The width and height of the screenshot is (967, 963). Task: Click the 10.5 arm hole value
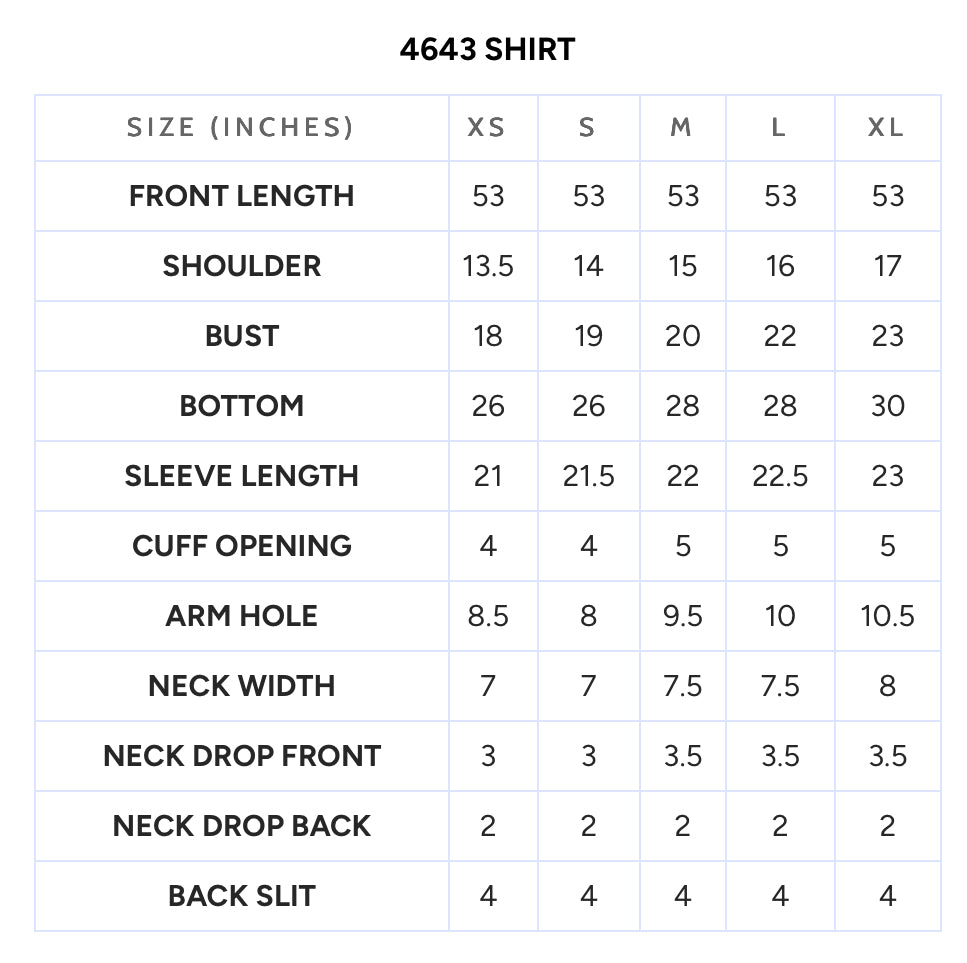[887, 616]
